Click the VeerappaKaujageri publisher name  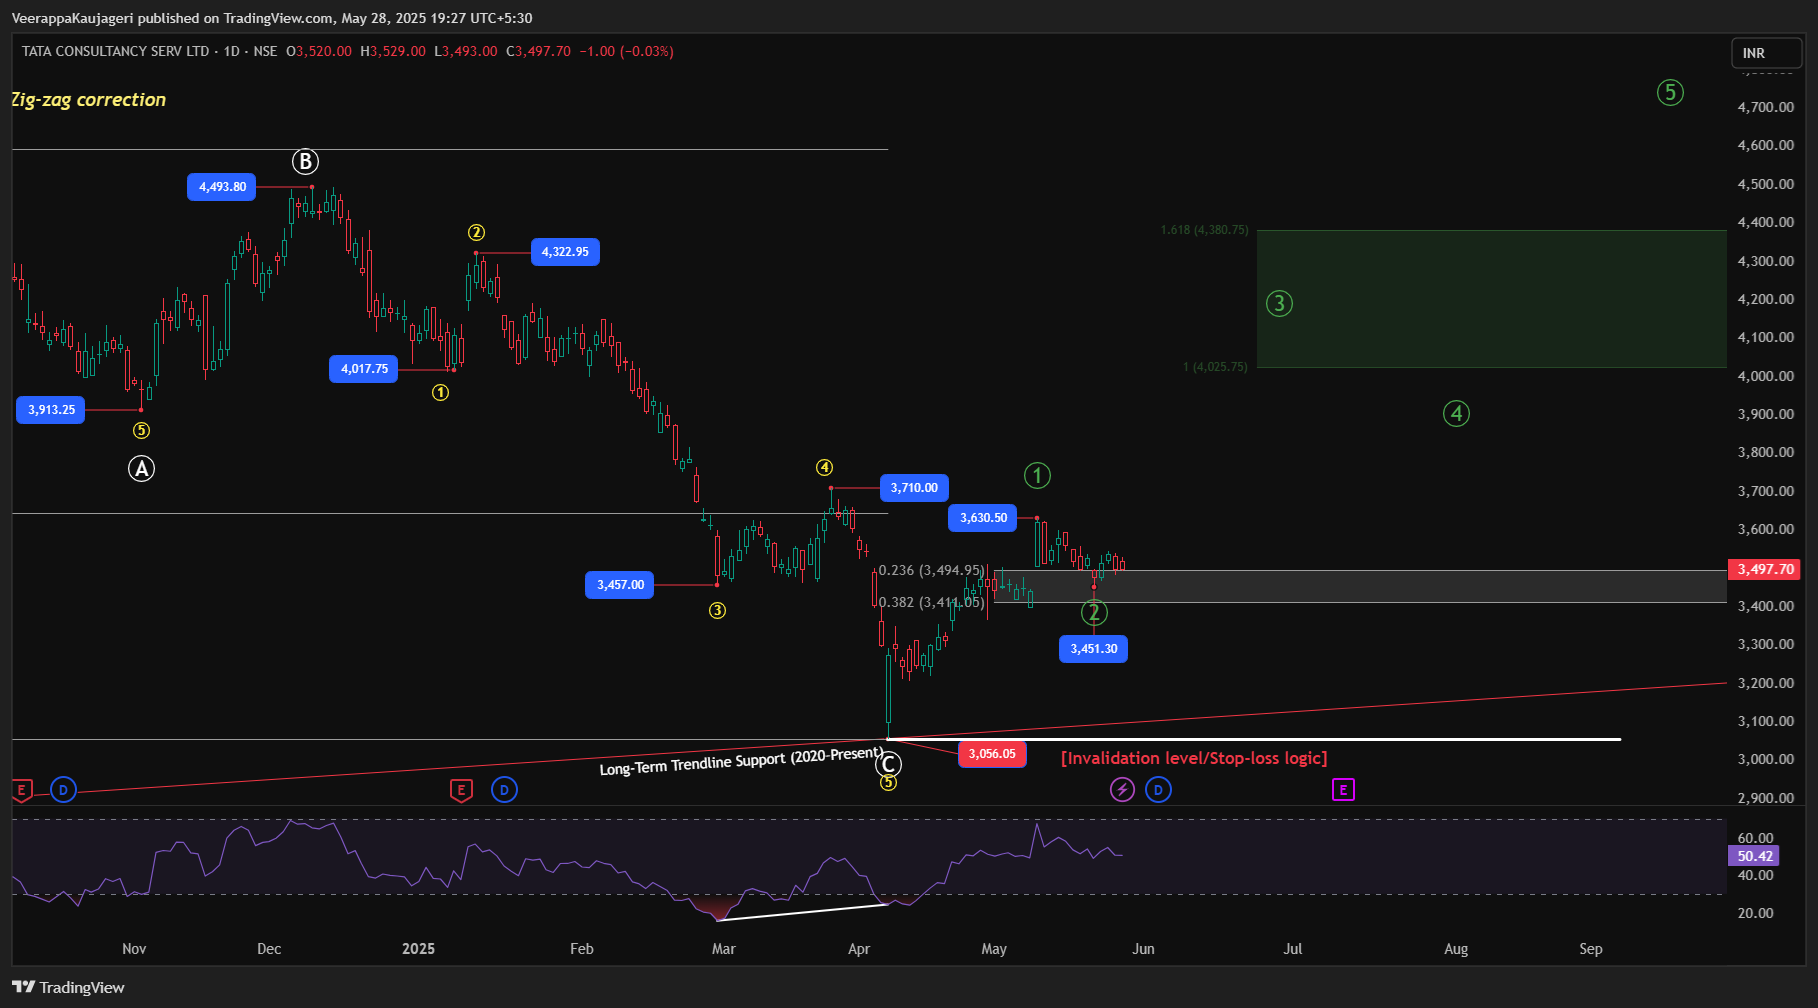point(72,18)
